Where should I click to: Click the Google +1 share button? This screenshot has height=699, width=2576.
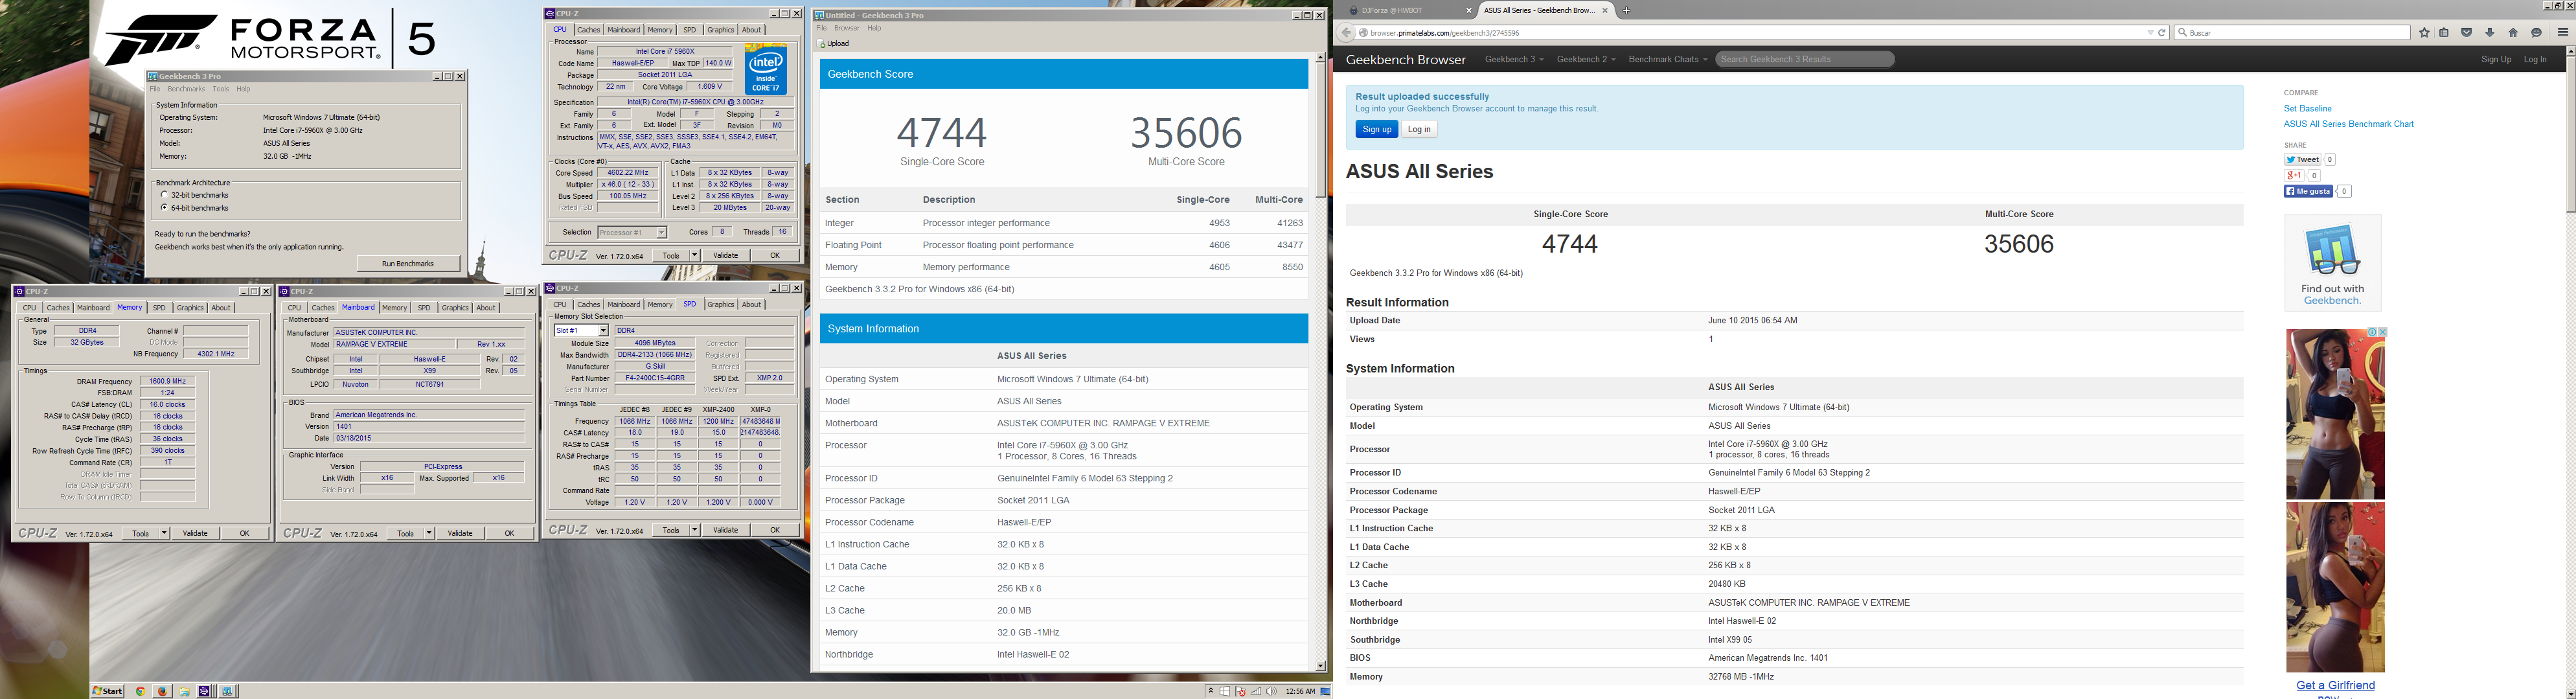[2294, 175]
